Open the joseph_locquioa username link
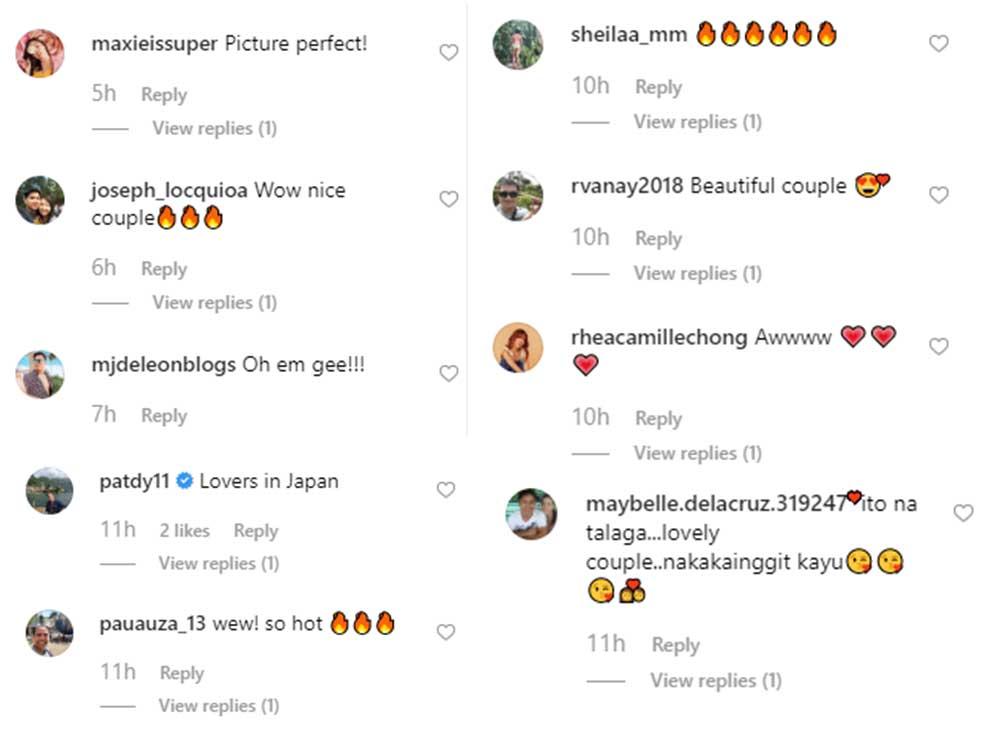Viewport: 1000px width, 750px height. (168, 190)
